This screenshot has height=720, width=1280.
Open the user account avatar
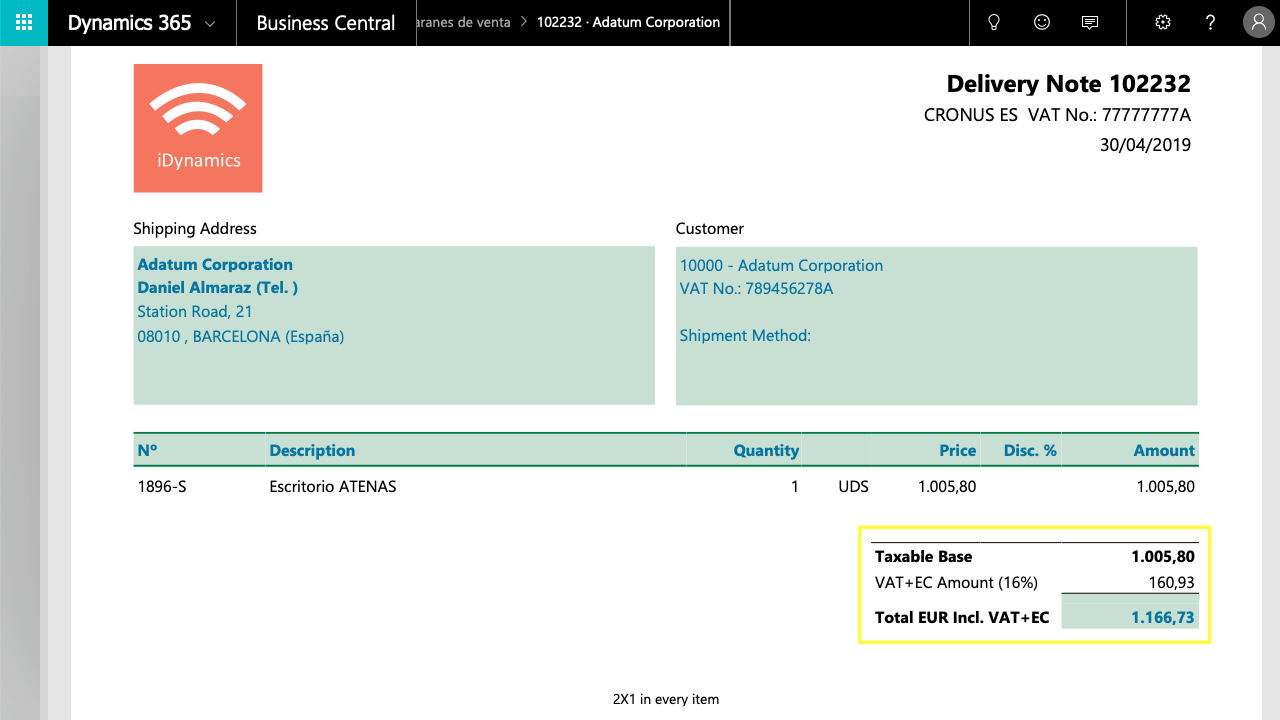coord(1258,23)
